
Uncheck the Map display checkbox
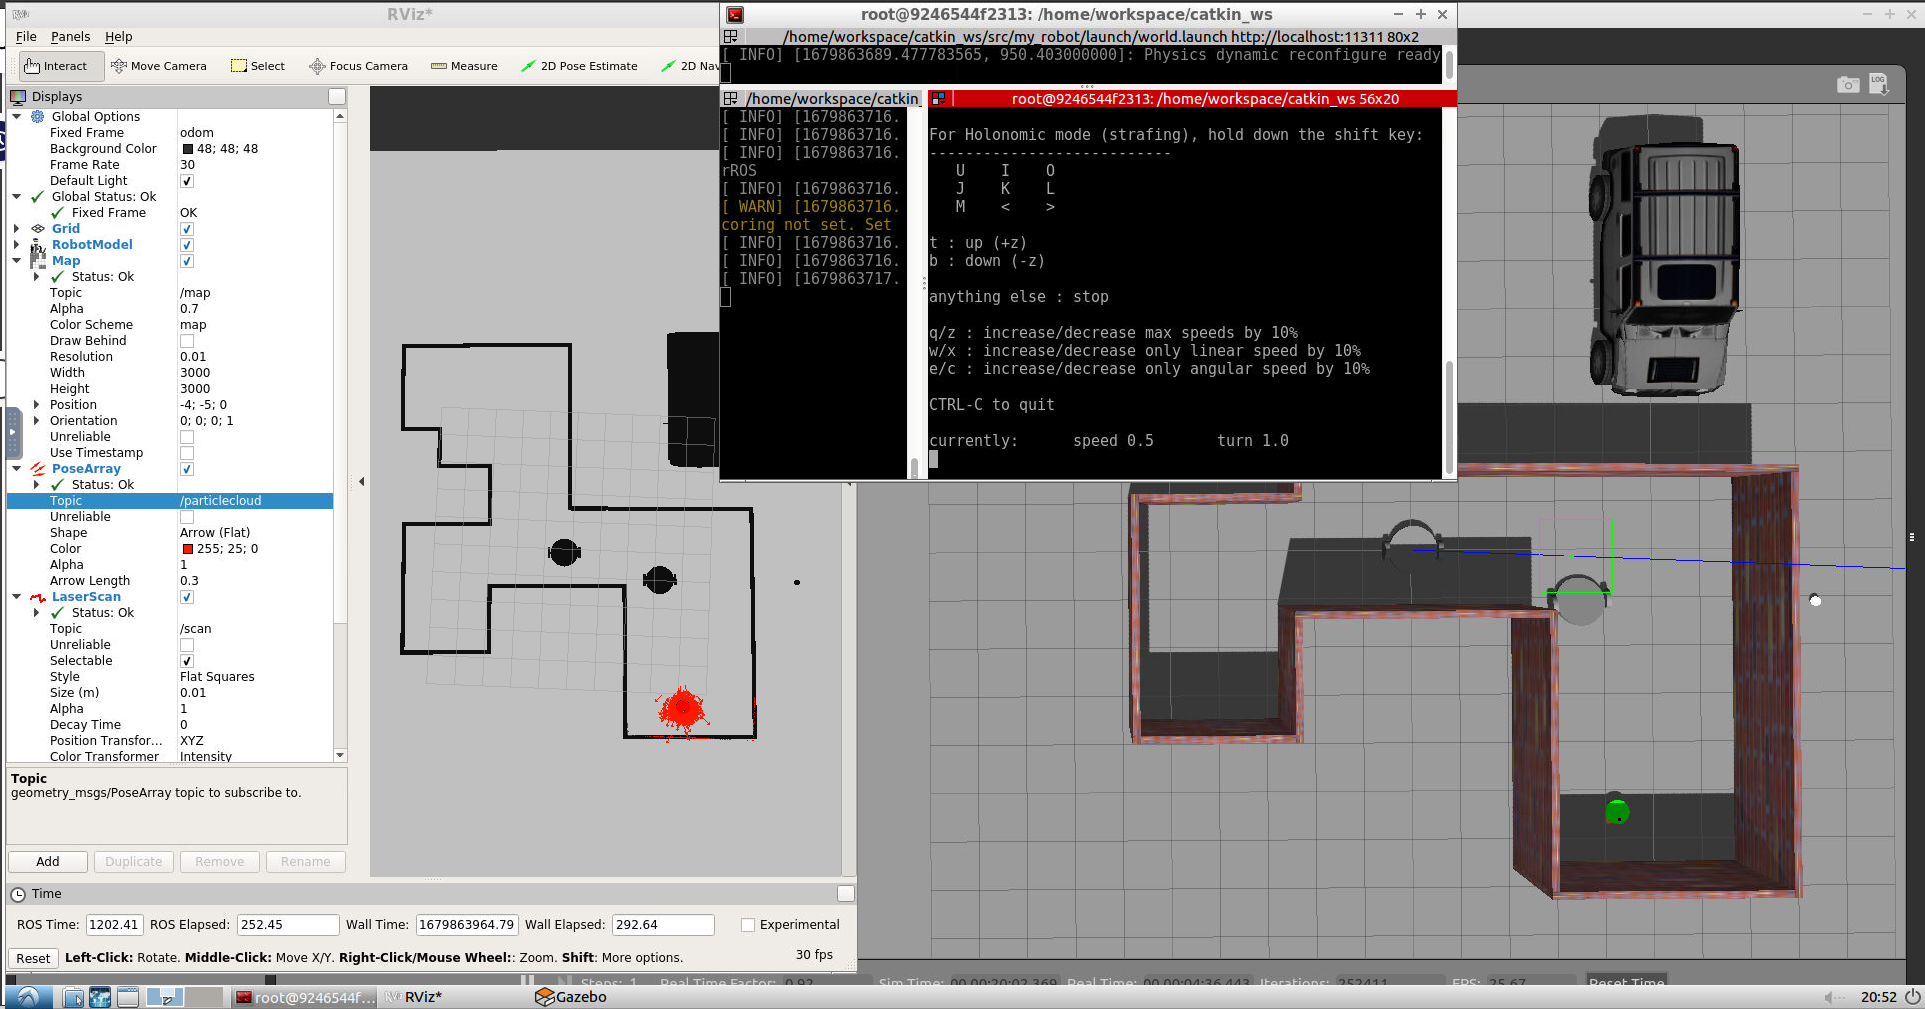coord(186,261)
